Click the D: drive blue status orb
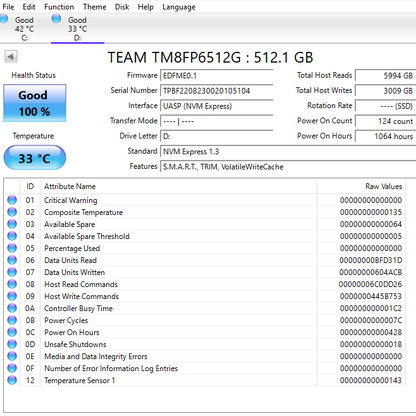 click(56, 19)
